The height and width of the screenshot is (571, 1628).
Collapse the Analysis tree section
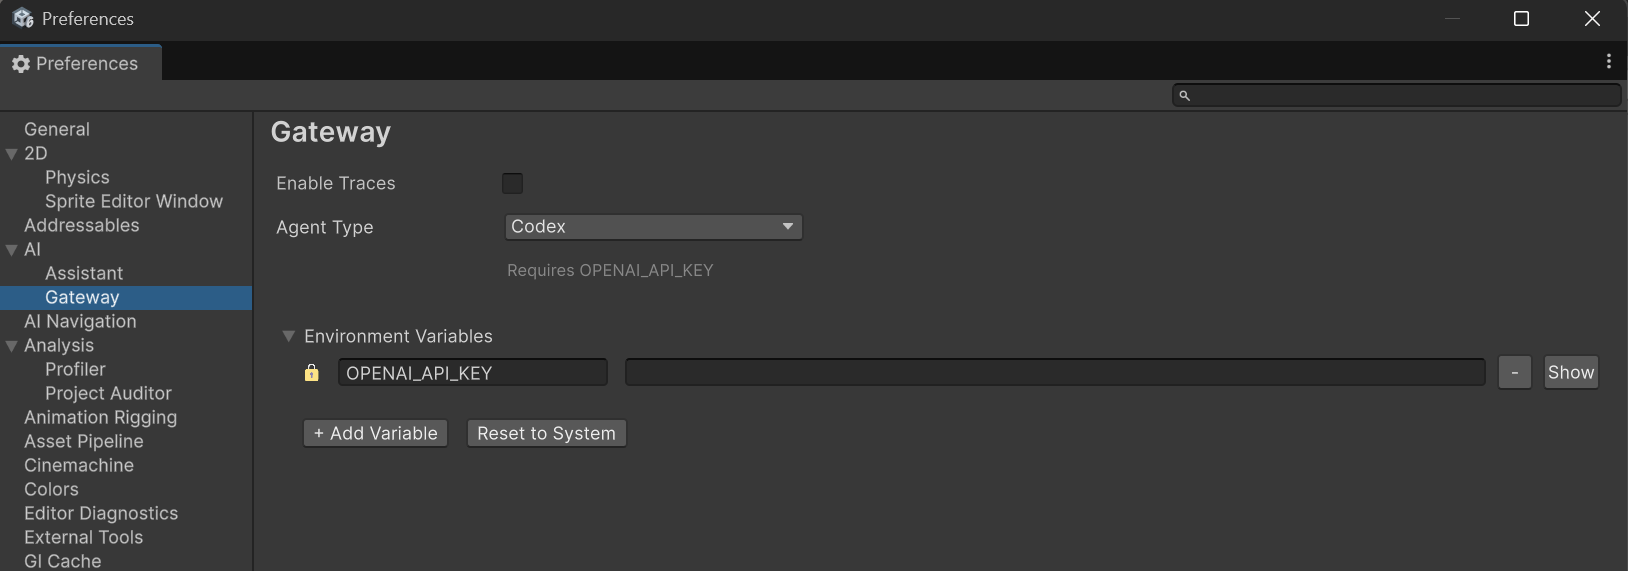pos(12,346)
